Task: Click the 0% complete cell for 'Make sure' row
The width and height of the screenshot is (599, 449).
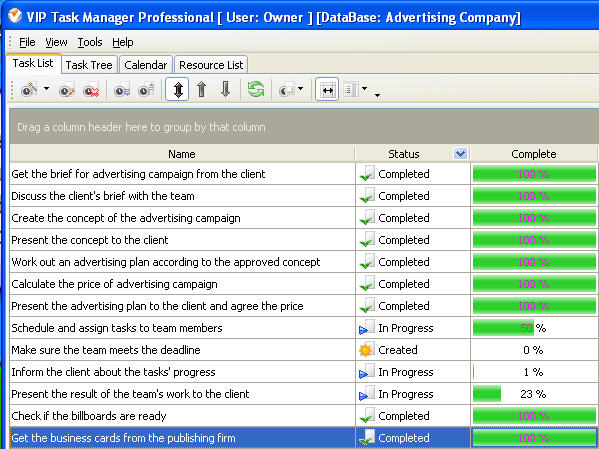Action: (534, 350)
